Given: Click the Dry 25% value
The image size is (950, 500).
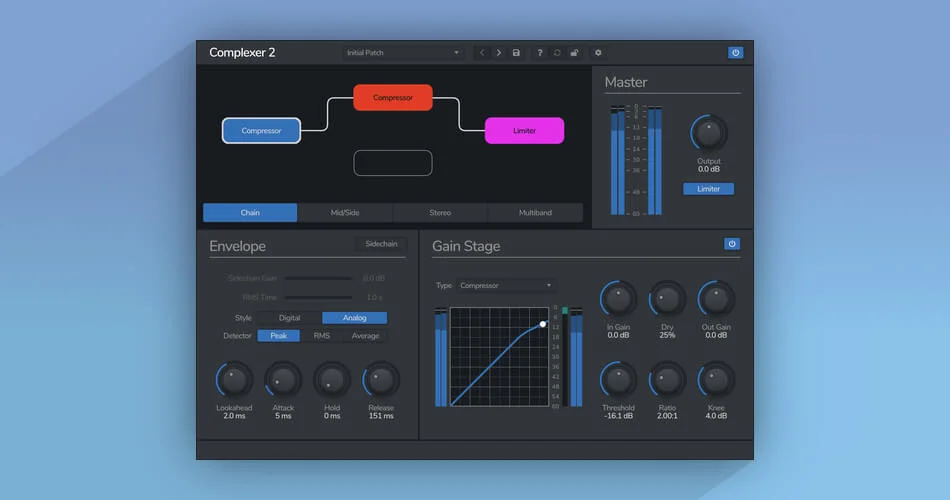Looking at the screenshot, I should [667, 335].
